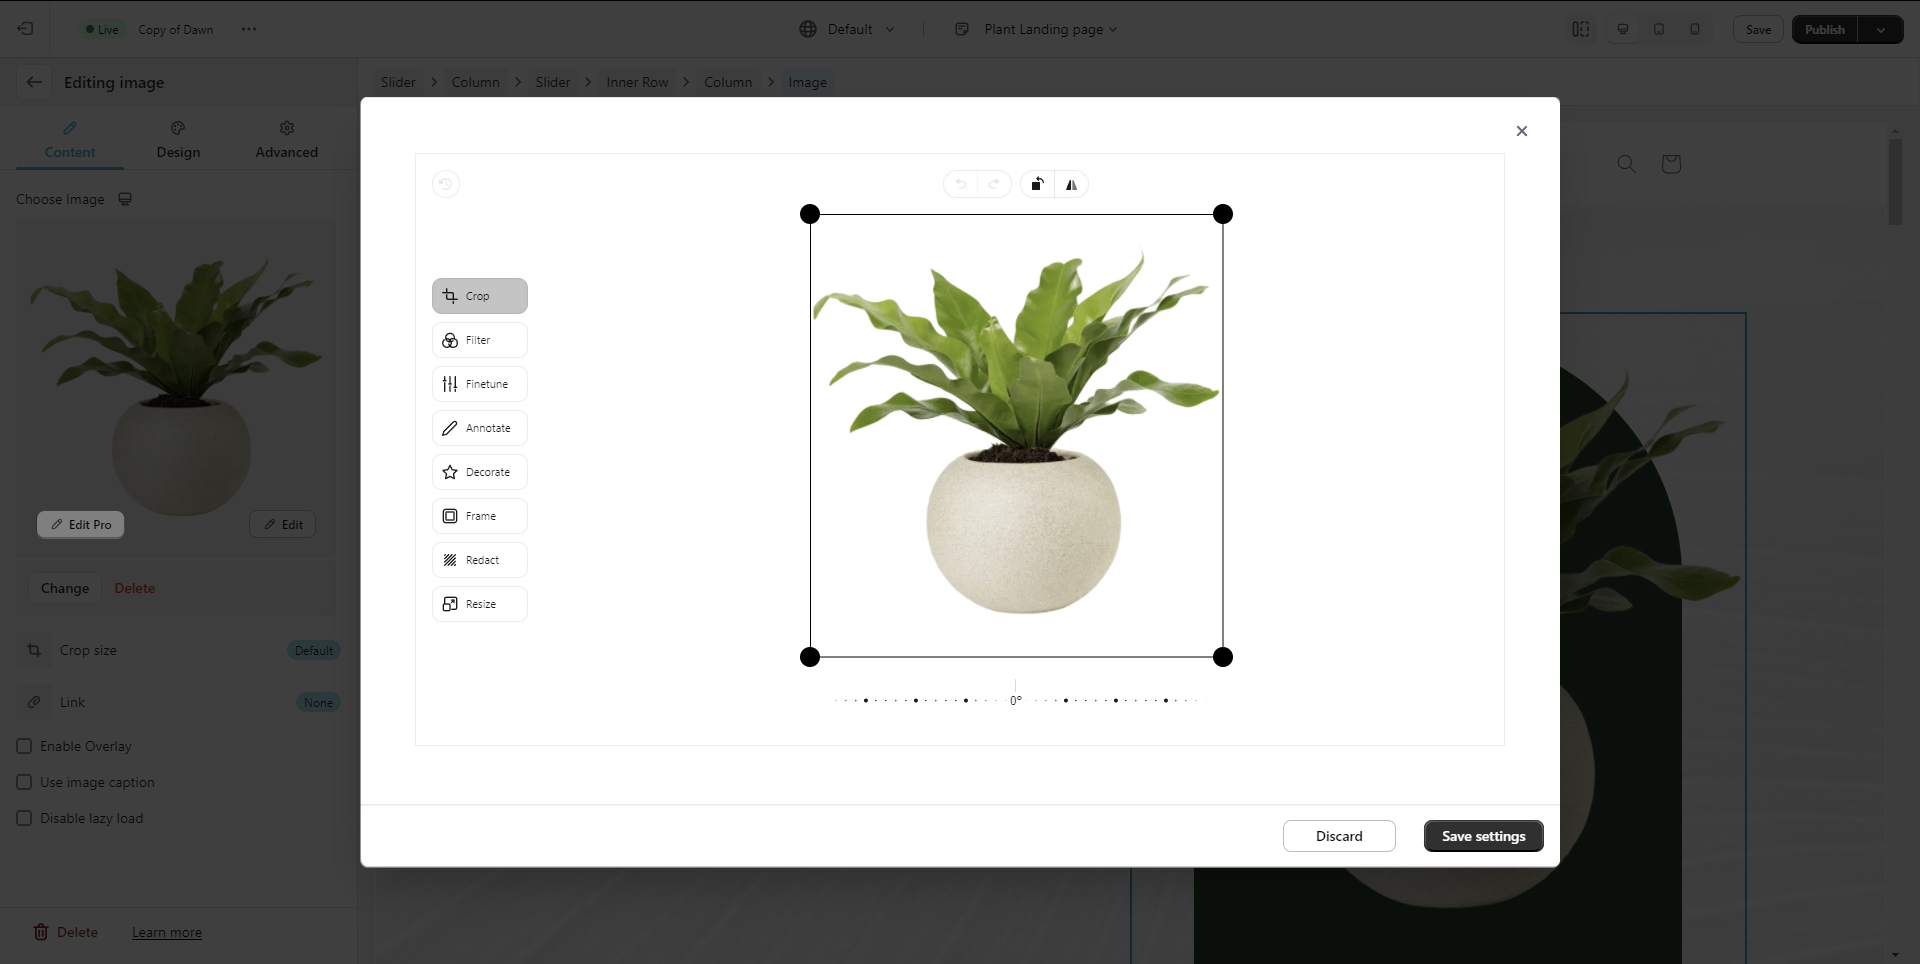Click Save settings button
This screenshot has height=964, width=1920.
[x=1483, y=836]
